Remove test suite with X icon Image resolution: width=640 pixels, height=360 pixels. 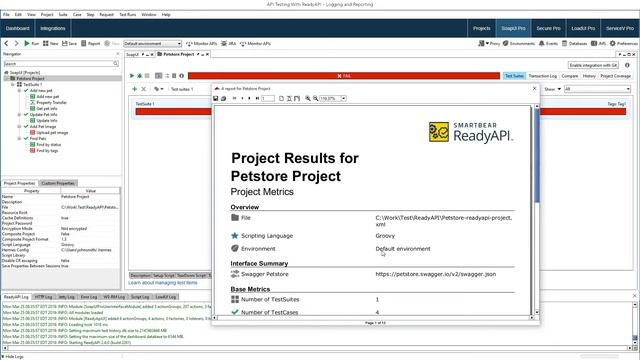143,89
